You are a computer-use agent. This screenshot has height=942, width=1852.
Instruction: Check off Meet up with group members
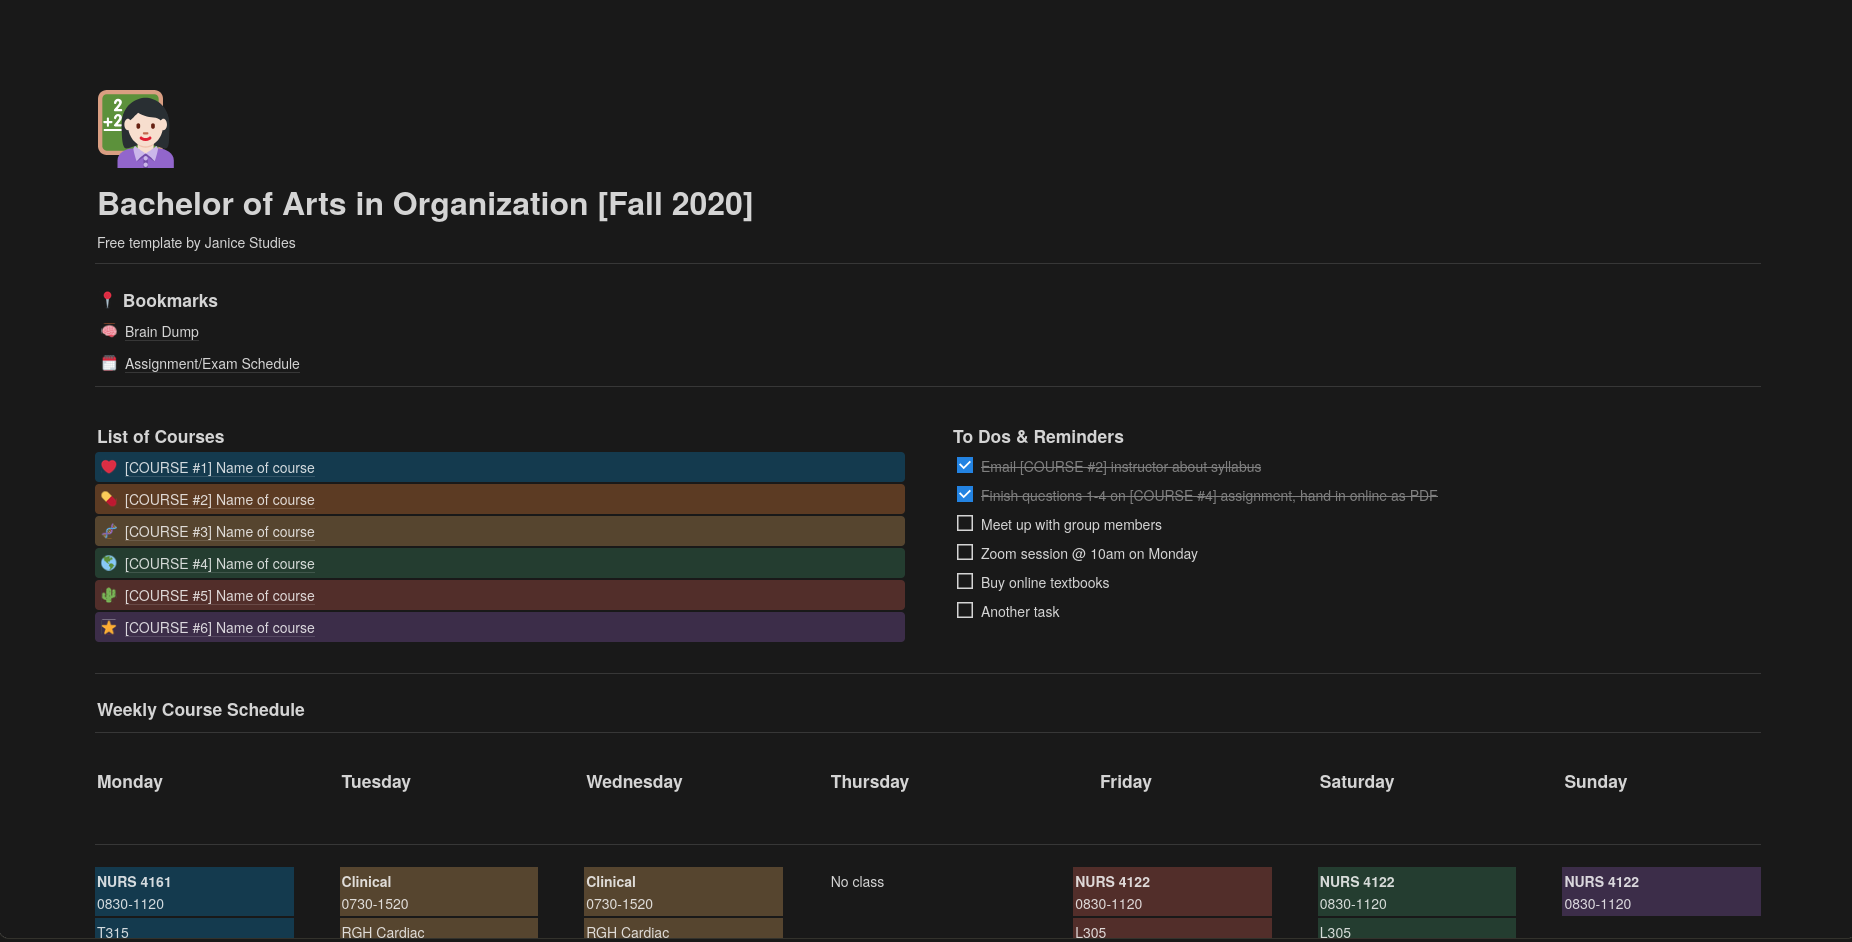(x=965, y=523)
